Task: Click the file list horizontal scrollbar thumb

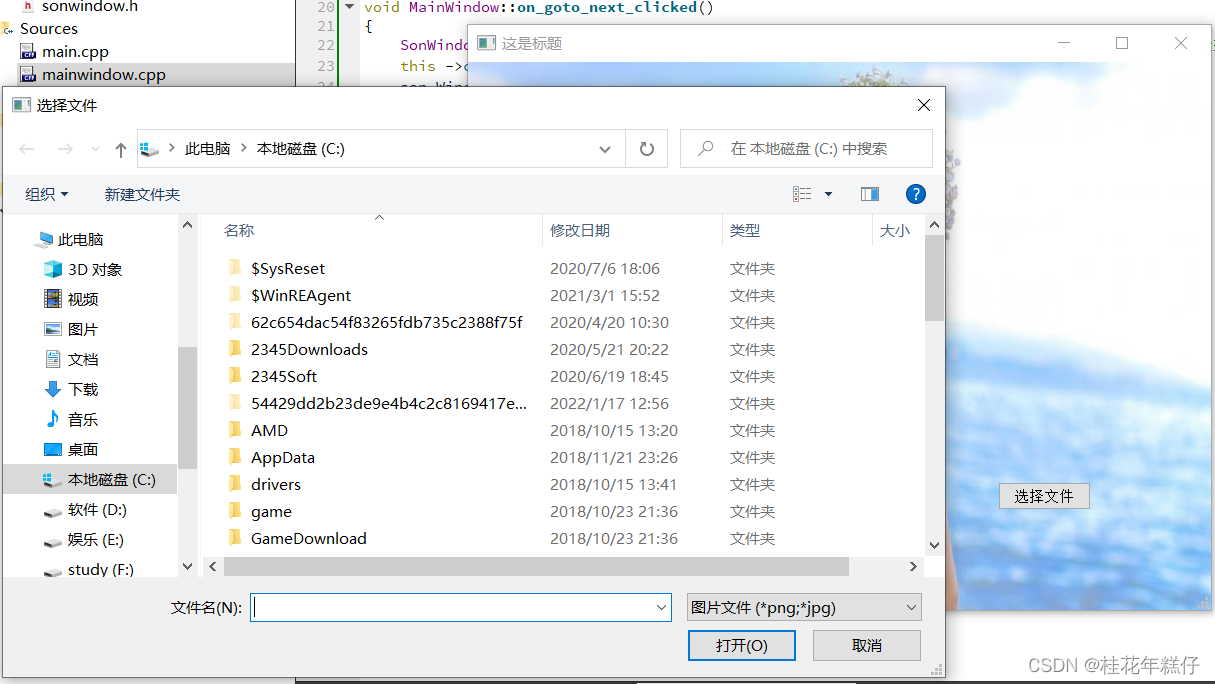Action: click(x=536, y=567)
